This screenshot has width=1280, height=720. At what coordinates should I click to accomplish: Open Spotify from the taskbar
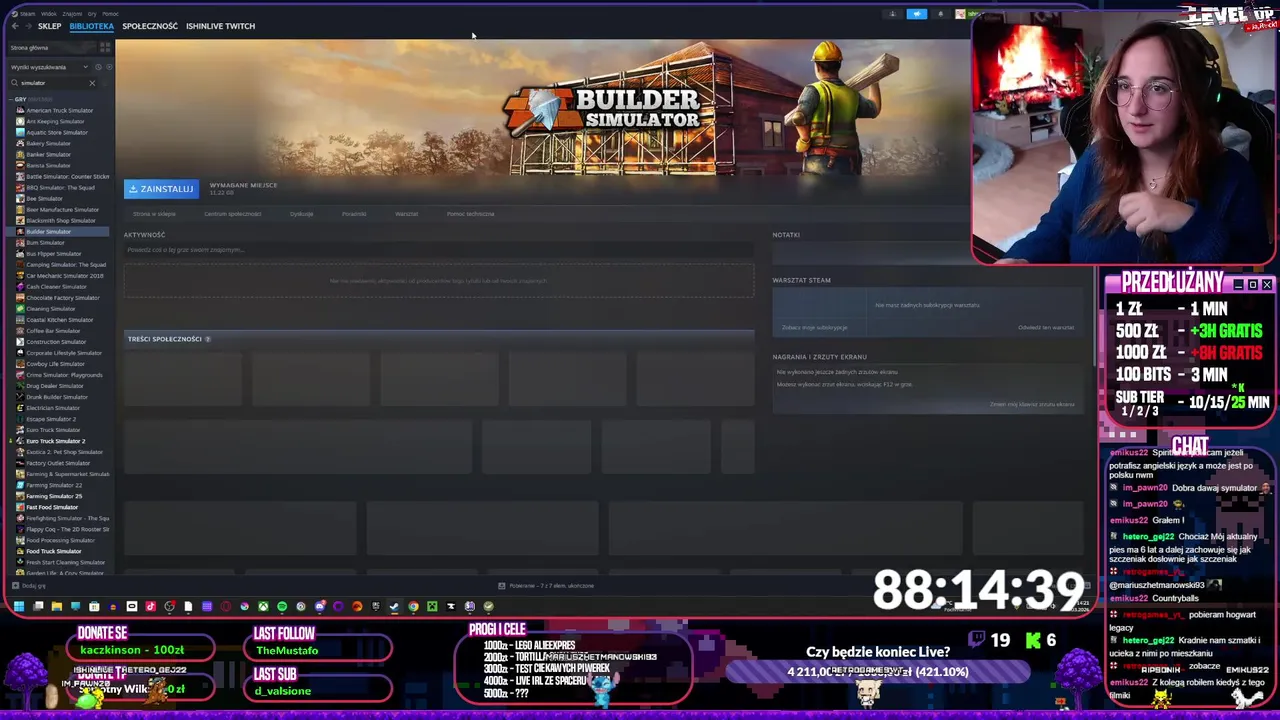282,606
